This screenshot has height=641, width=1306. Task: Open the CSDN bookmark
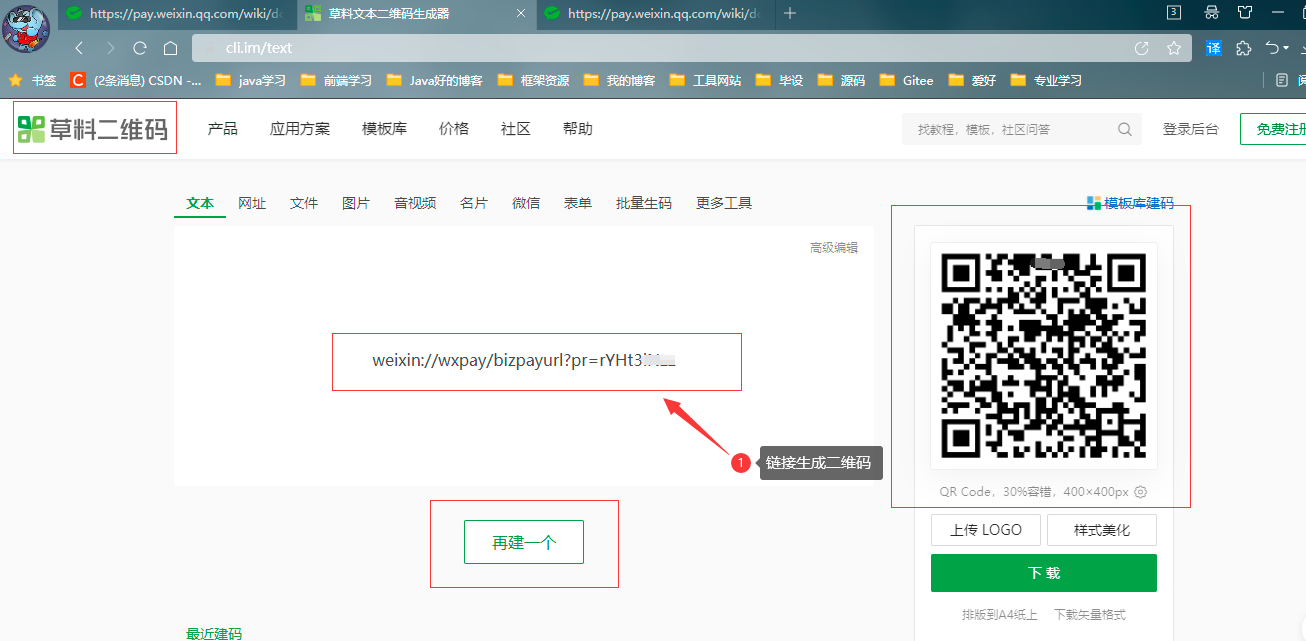click(136, 80)
